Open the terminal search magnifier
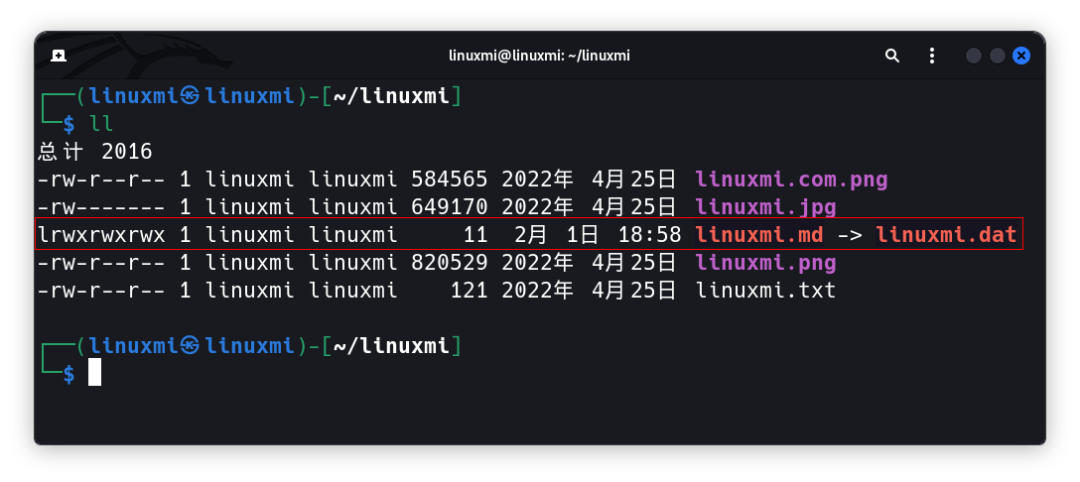 [892, 56]
